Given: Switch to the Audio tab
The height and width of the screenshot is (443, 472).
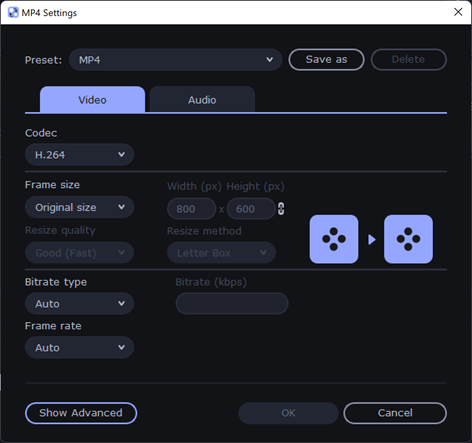Looking at the screenshot, I should click(x=202, y=99).
